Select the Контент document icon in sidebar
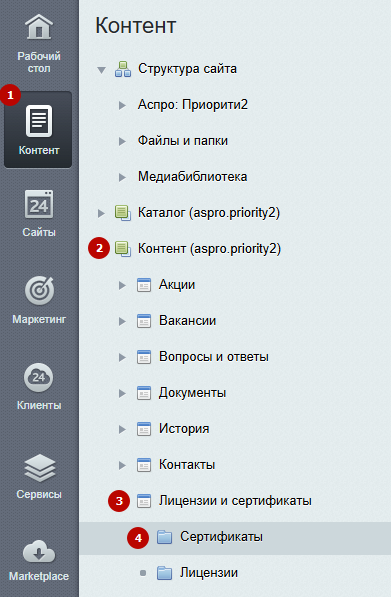The height and width of the screenshot is (597, 391). click(x=39, y=121)
